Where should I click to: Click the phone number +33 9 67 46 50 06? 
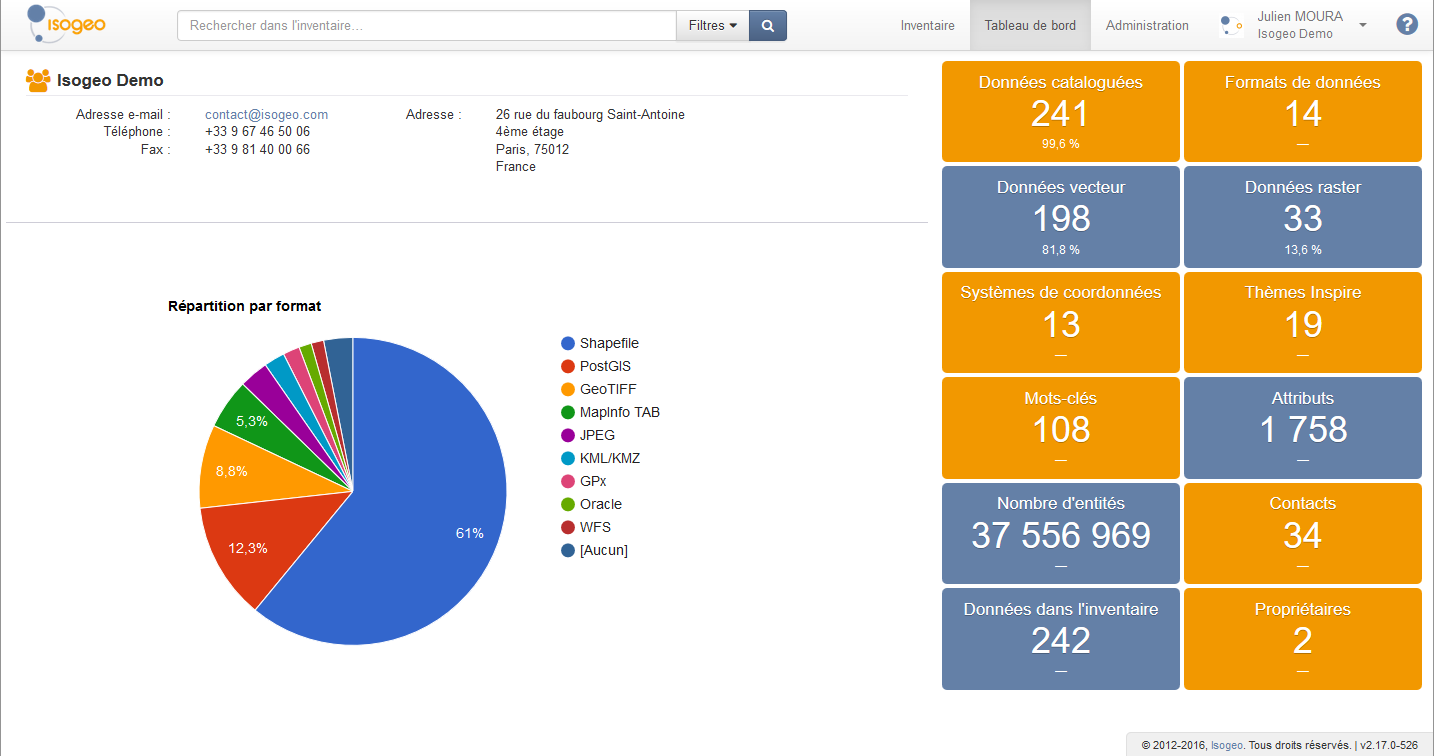pos(257,132)
